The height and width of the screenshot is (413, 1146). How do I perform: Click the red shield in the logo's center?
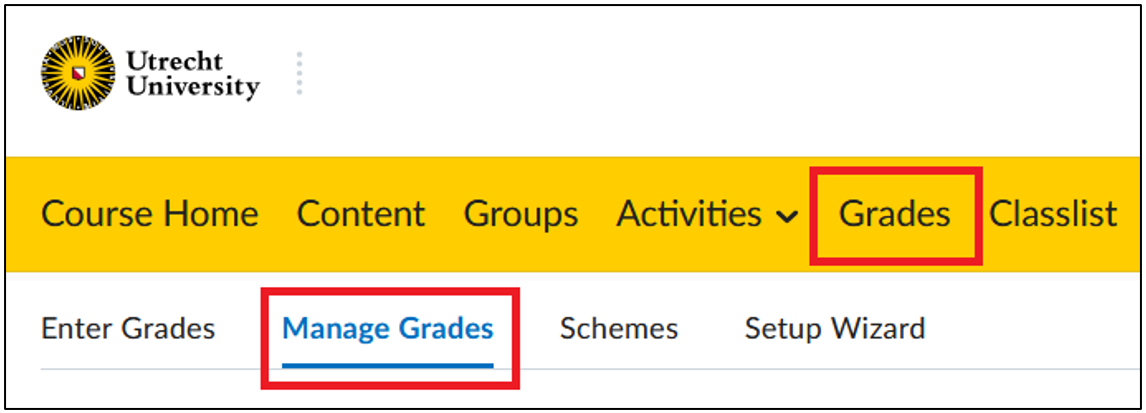point(78,72)
